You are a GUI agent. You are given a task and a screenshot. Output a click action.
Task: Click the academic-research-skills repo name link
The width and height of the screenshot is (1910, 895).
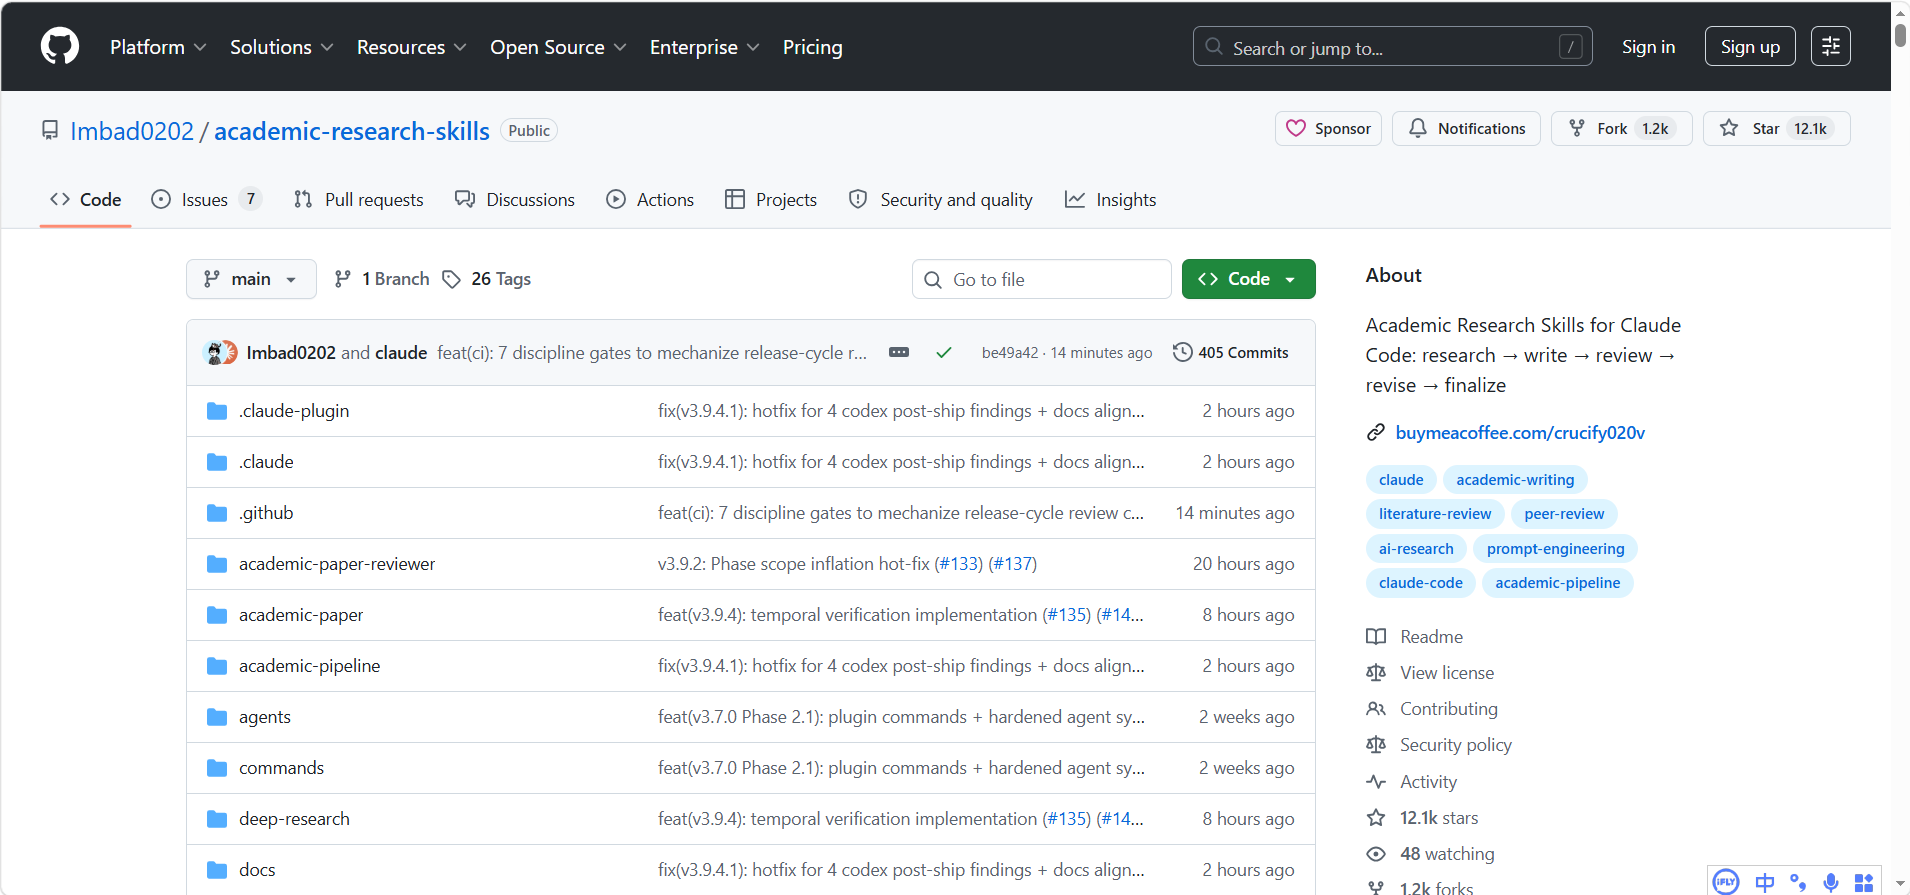tap(352, 131)
